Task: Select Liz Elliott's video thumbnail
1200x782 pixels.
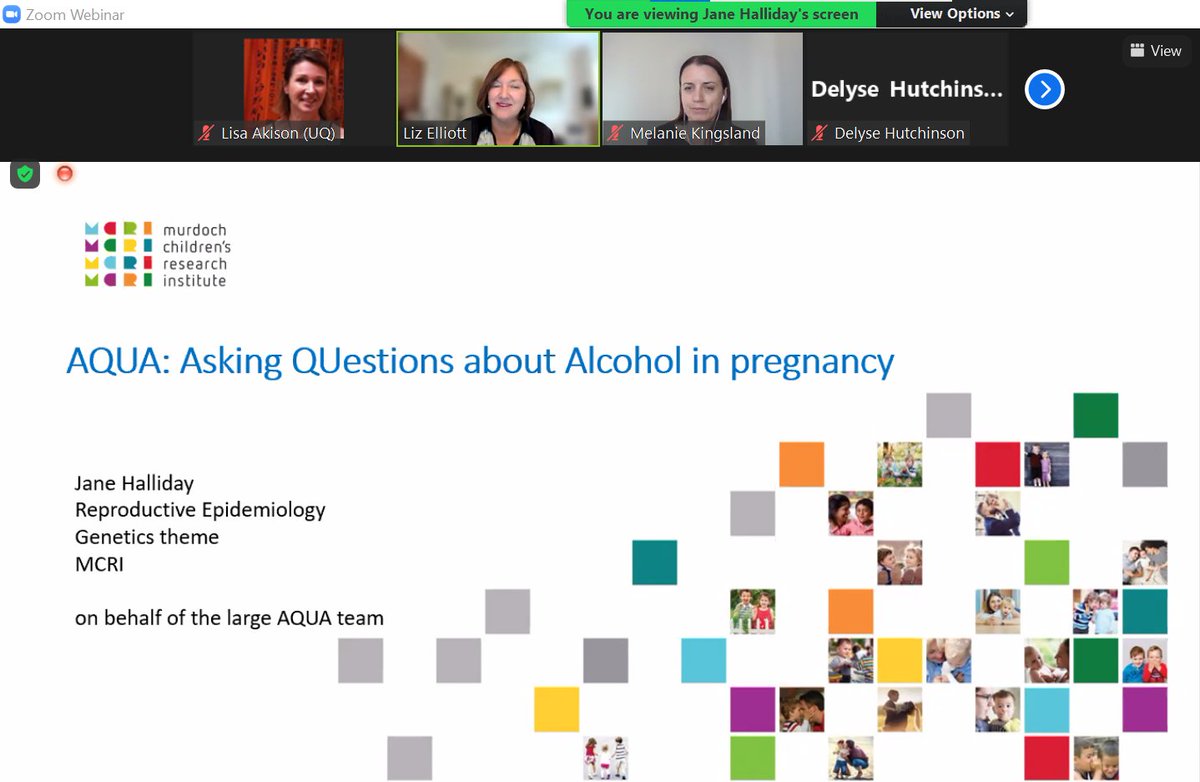Action: coord(498,90)
